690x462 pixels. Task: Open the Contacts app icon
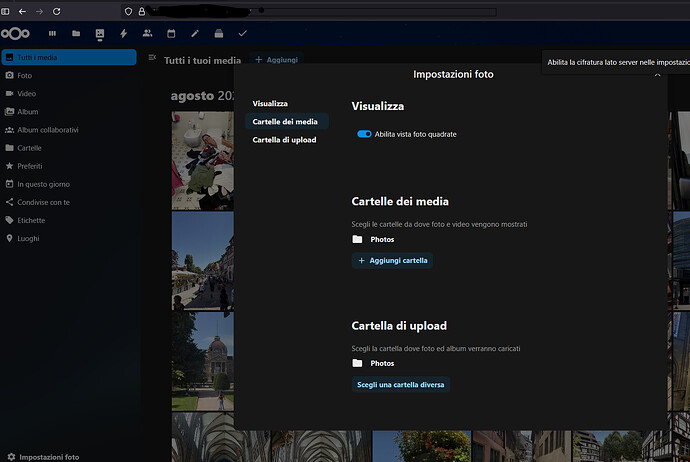tap(147, 34)
